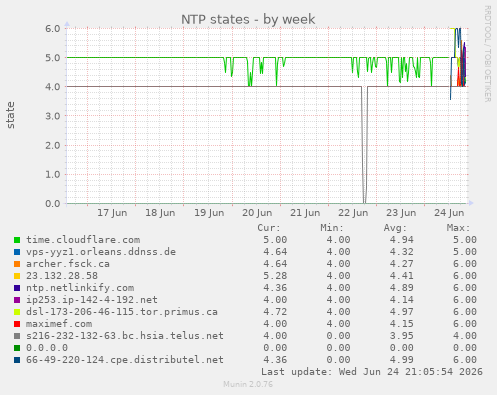Select the 23.132.28.58 legend label
This screenshot has height=395, width=497.
[62, 276]
